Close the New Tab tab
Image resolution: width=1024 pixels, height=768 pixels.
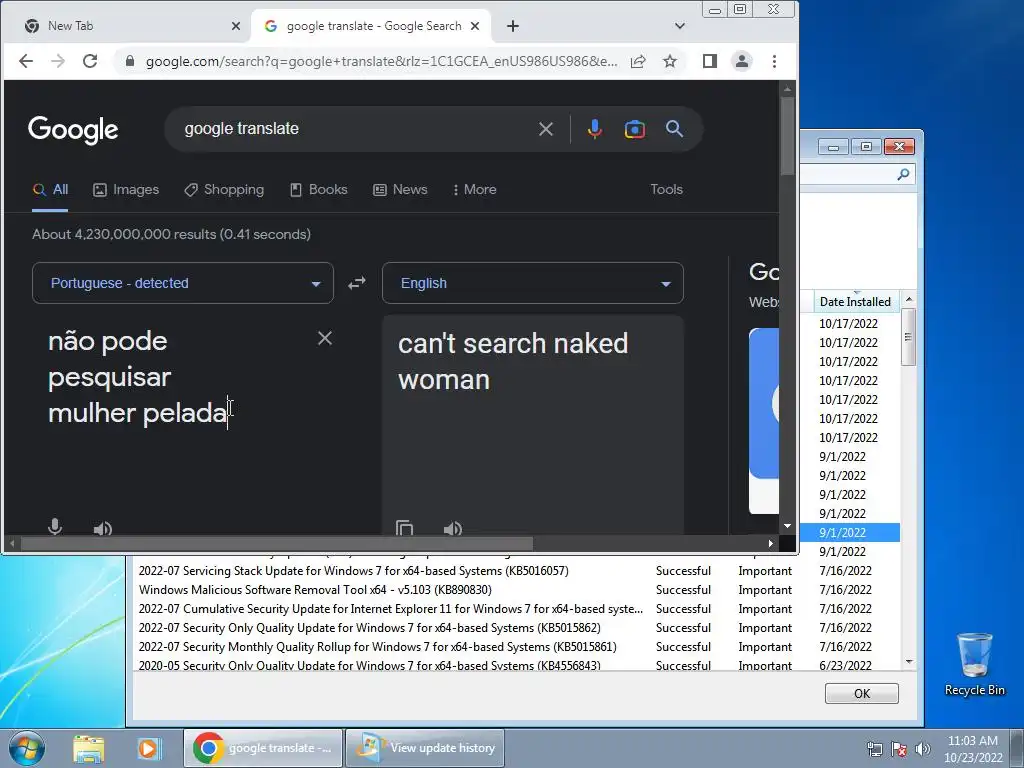pyautogui.click(x=236, y=26)
